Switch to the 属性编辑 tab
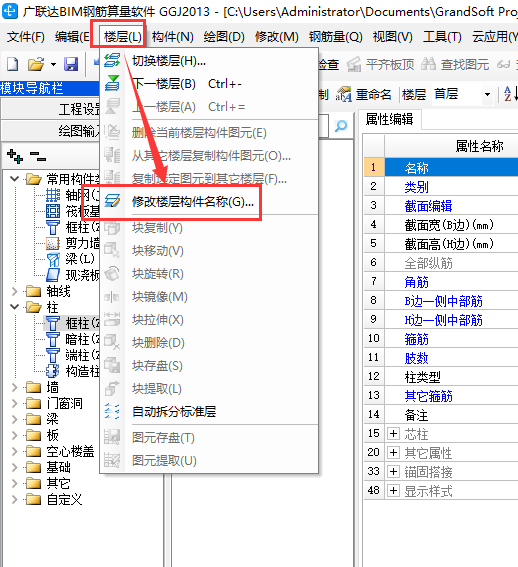The width and height of the screenshot is (518, 567). 390,119
